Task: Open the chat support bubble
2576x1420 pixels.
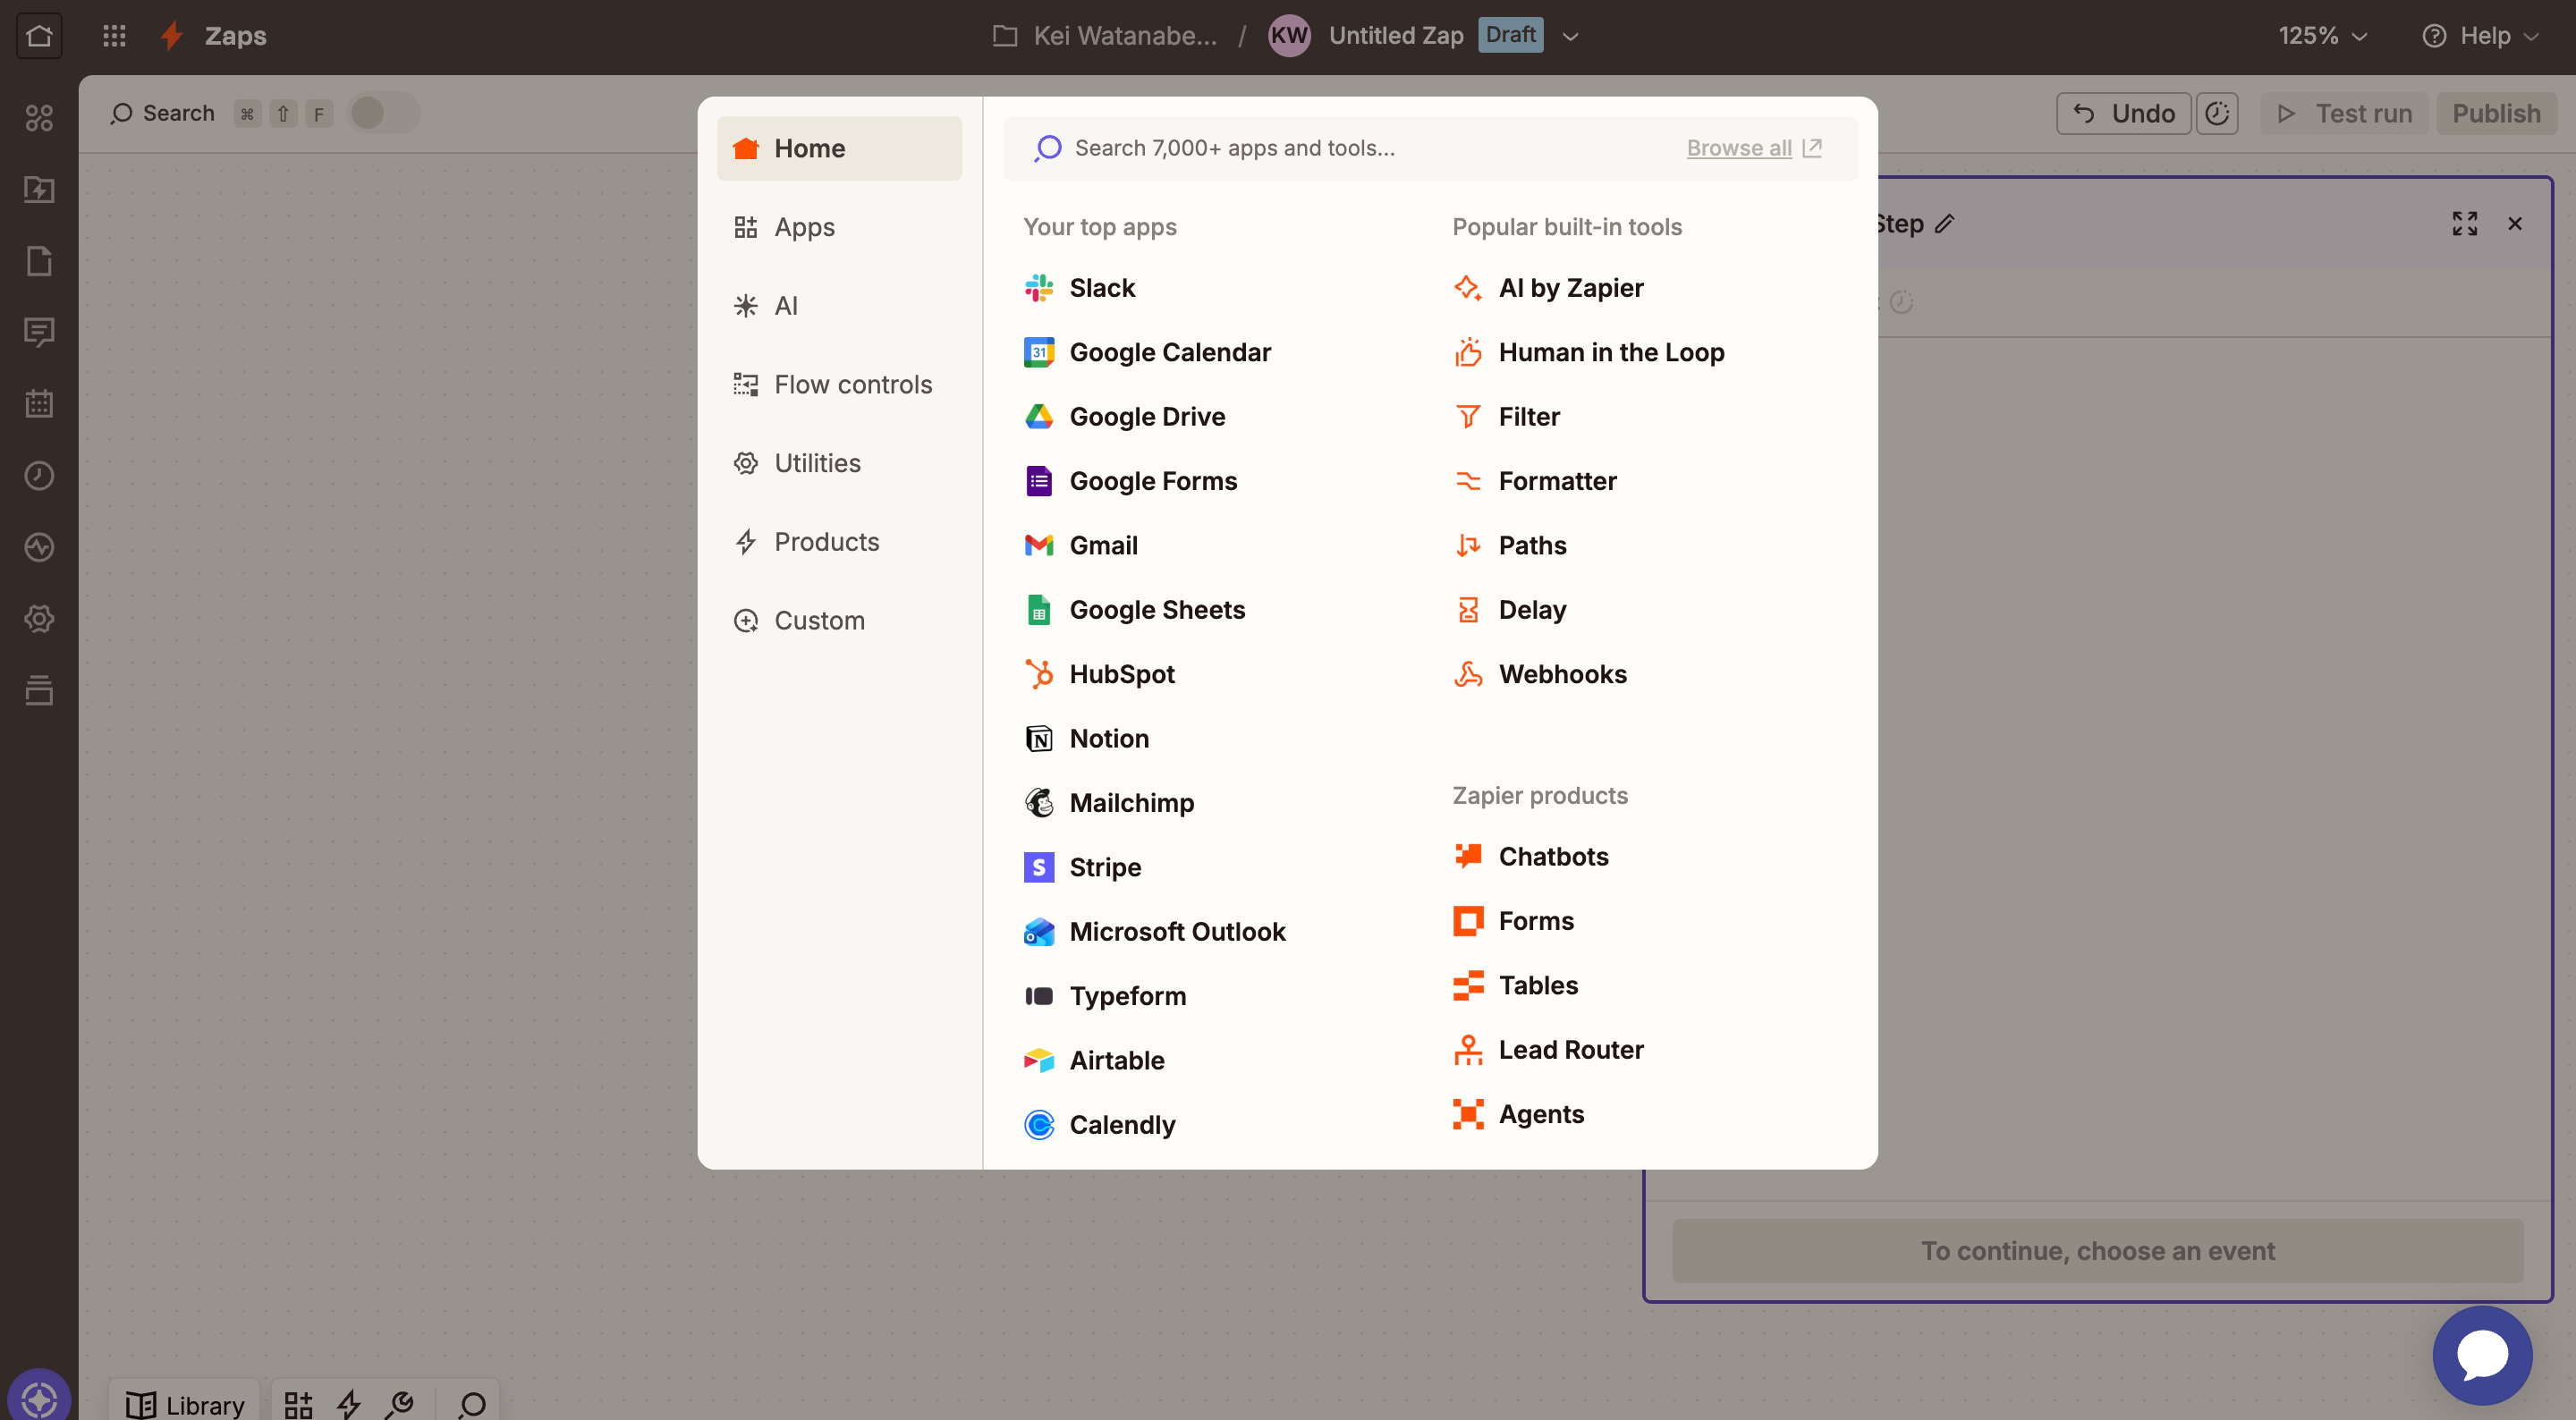Action: [2481, 1355]
